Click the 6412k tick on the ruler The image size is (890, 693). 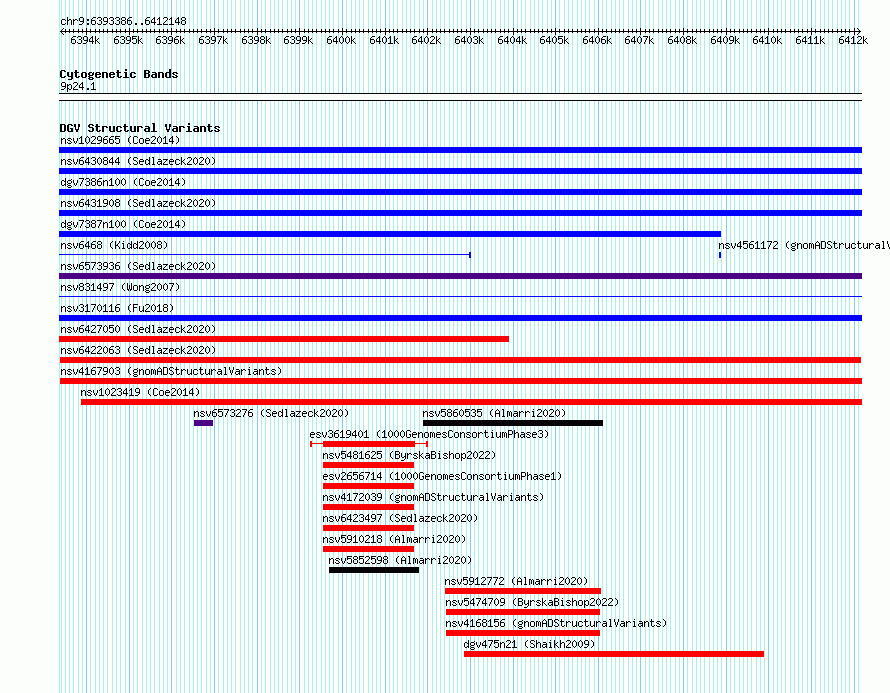[x=853, y=40]
